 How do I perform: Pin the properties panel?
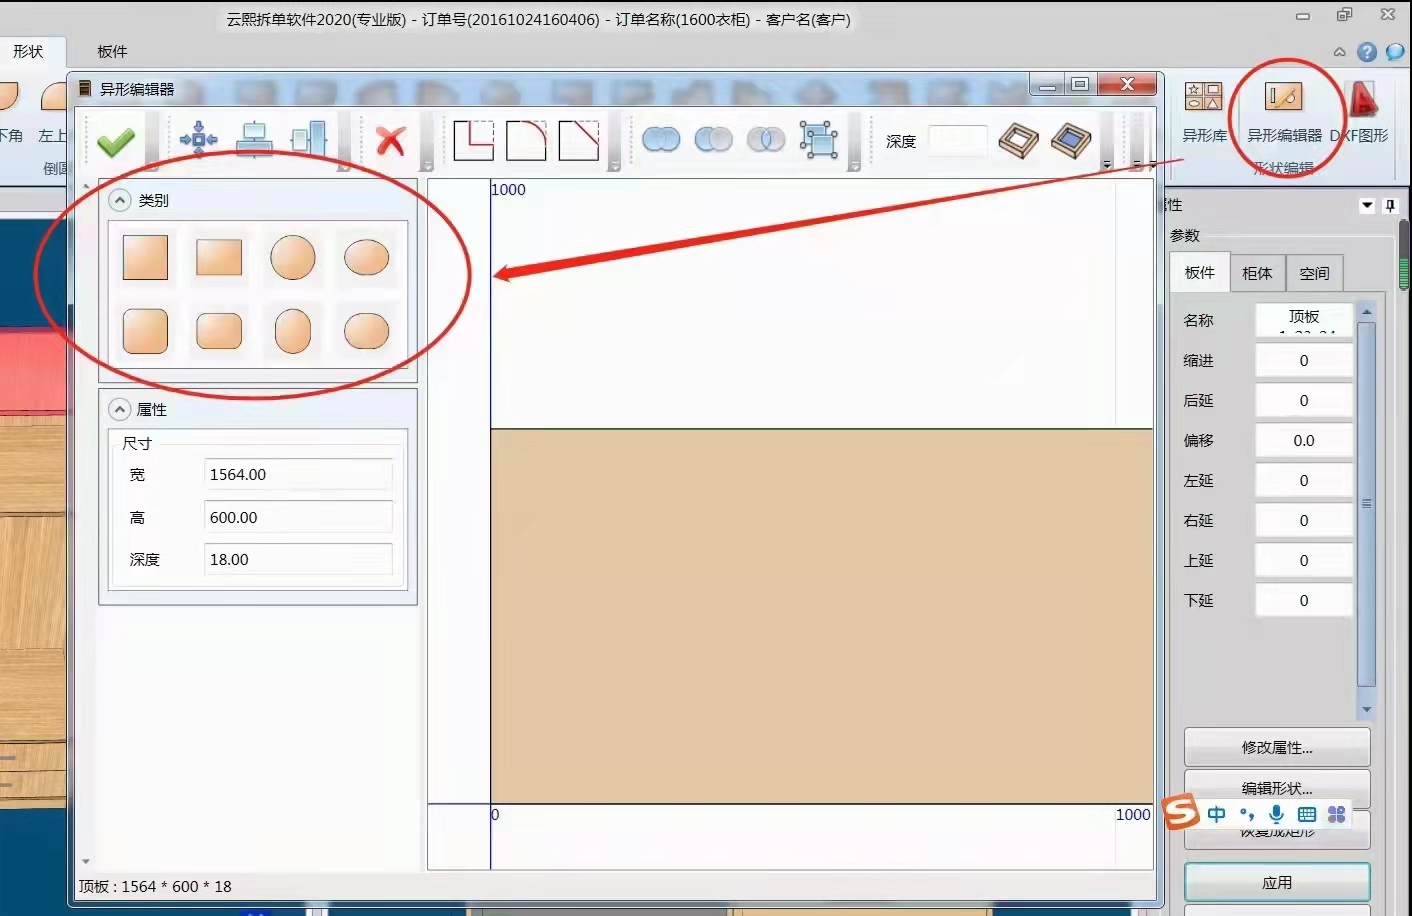(1390, 205)
